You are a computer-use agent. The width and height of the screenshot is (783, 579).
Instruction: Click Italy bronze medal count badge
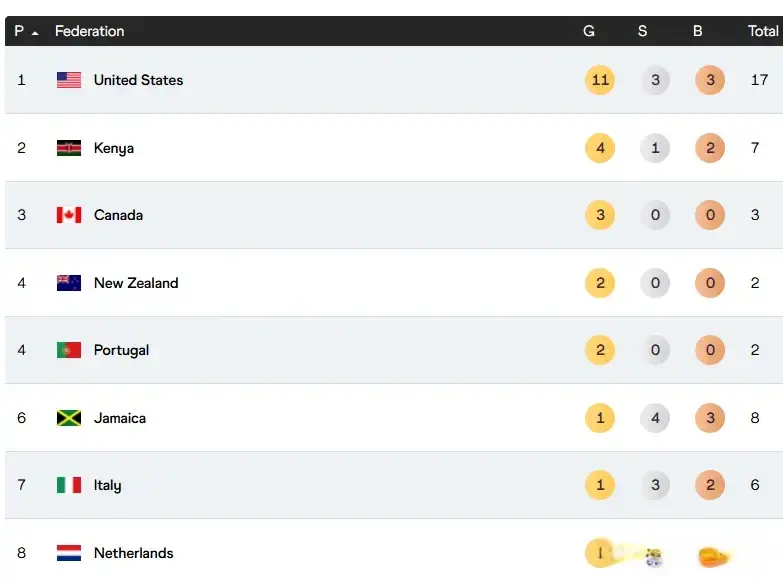tap(710, 485)
